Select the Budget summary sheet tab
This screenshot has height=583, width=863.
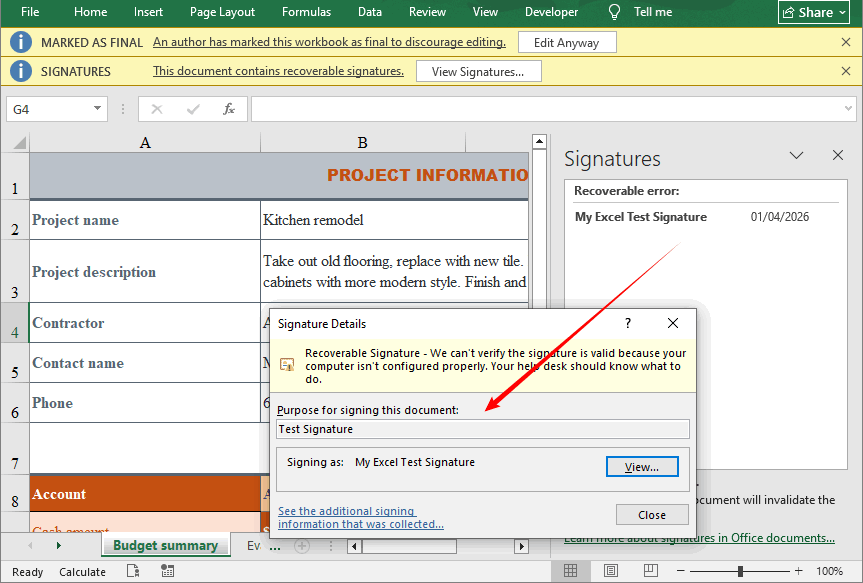pyautogui.click(x=165, y=545)
